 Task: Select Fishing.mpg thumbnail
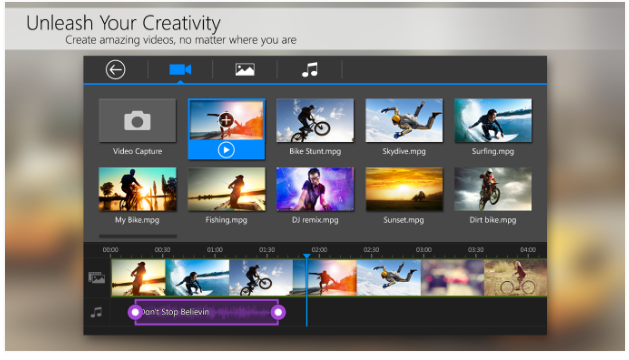[226, 189]
